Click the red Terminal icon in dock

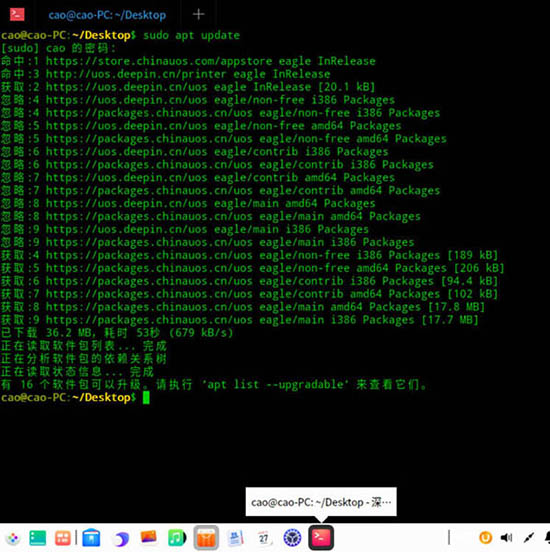(x=321, y=538)
